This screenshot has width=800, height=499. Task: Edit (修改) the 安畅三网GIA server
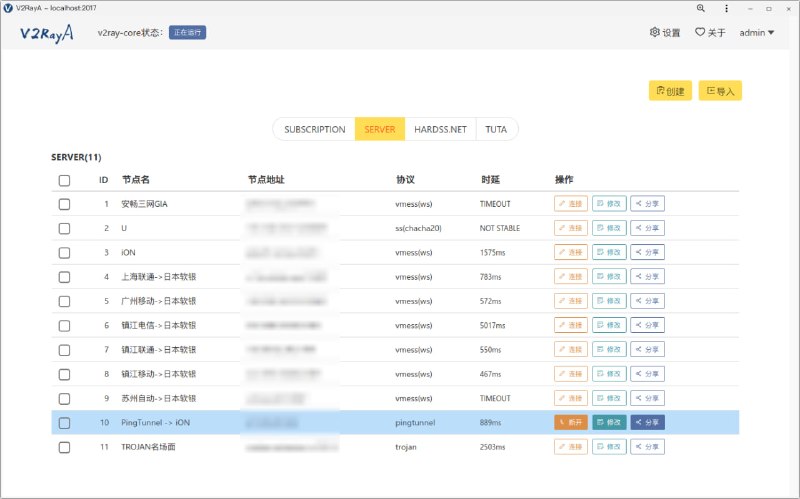point(609,204)
